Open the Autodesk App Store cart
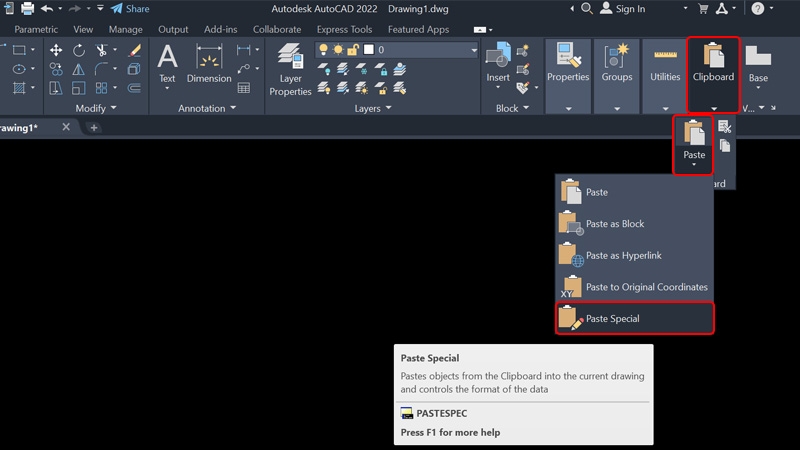Image resolution: width=800 pixels, height=450 pixels. coord(703,9)
